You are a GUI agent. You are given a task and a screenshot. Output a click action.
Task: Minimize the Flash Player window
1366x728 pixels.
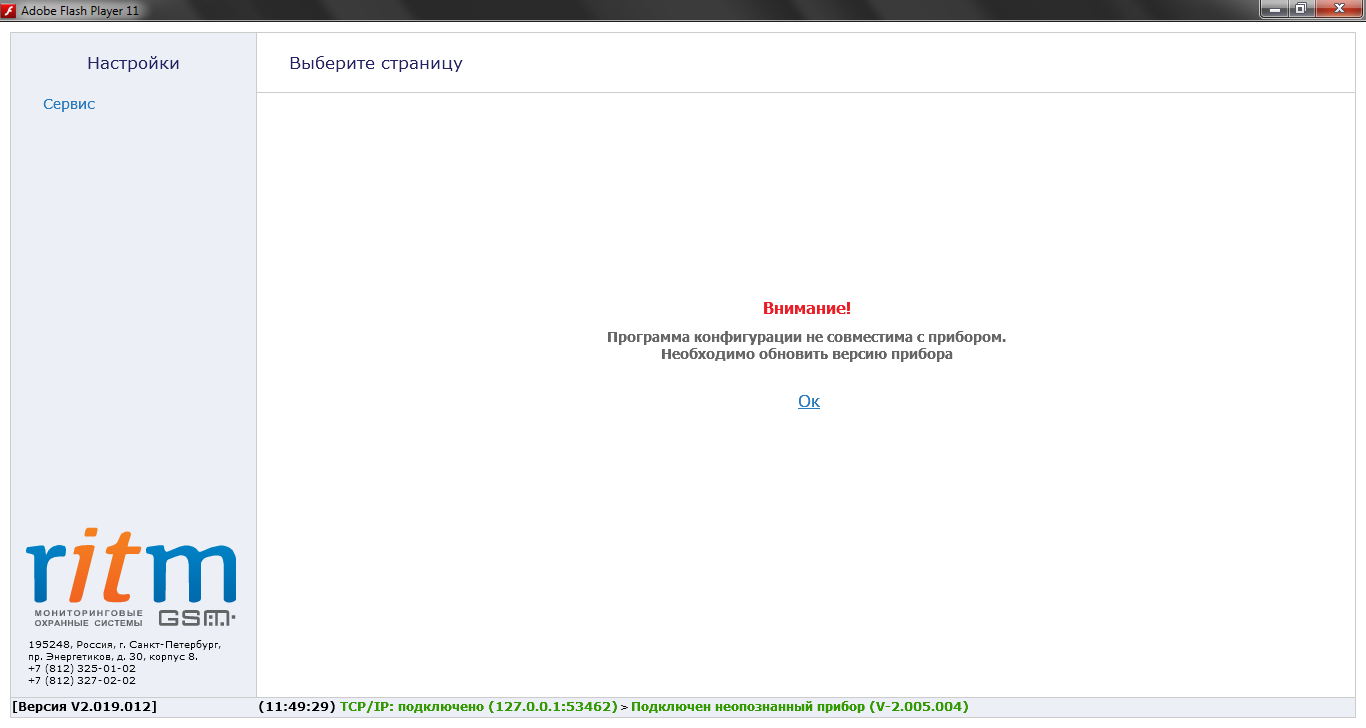[x=1274, y=9]
